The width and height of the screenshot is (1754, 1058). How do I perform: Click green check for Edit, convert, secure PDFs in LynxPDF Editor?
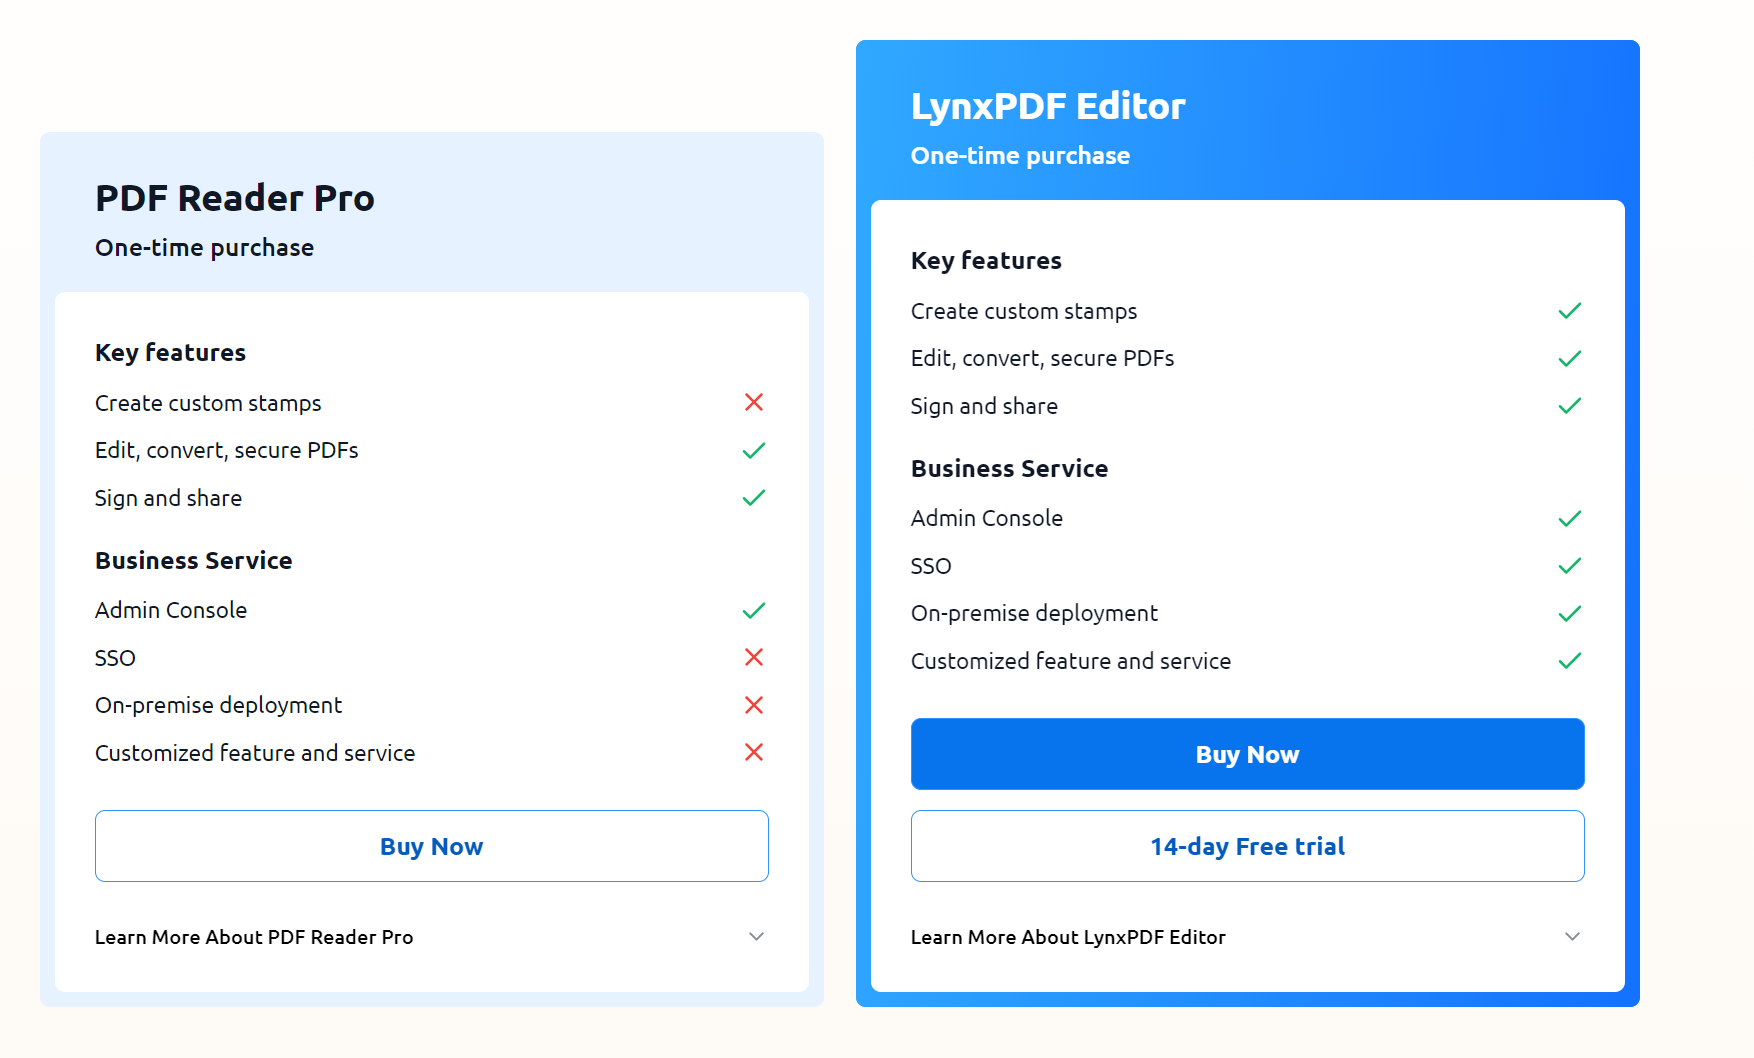click(x=1570, y=358)
